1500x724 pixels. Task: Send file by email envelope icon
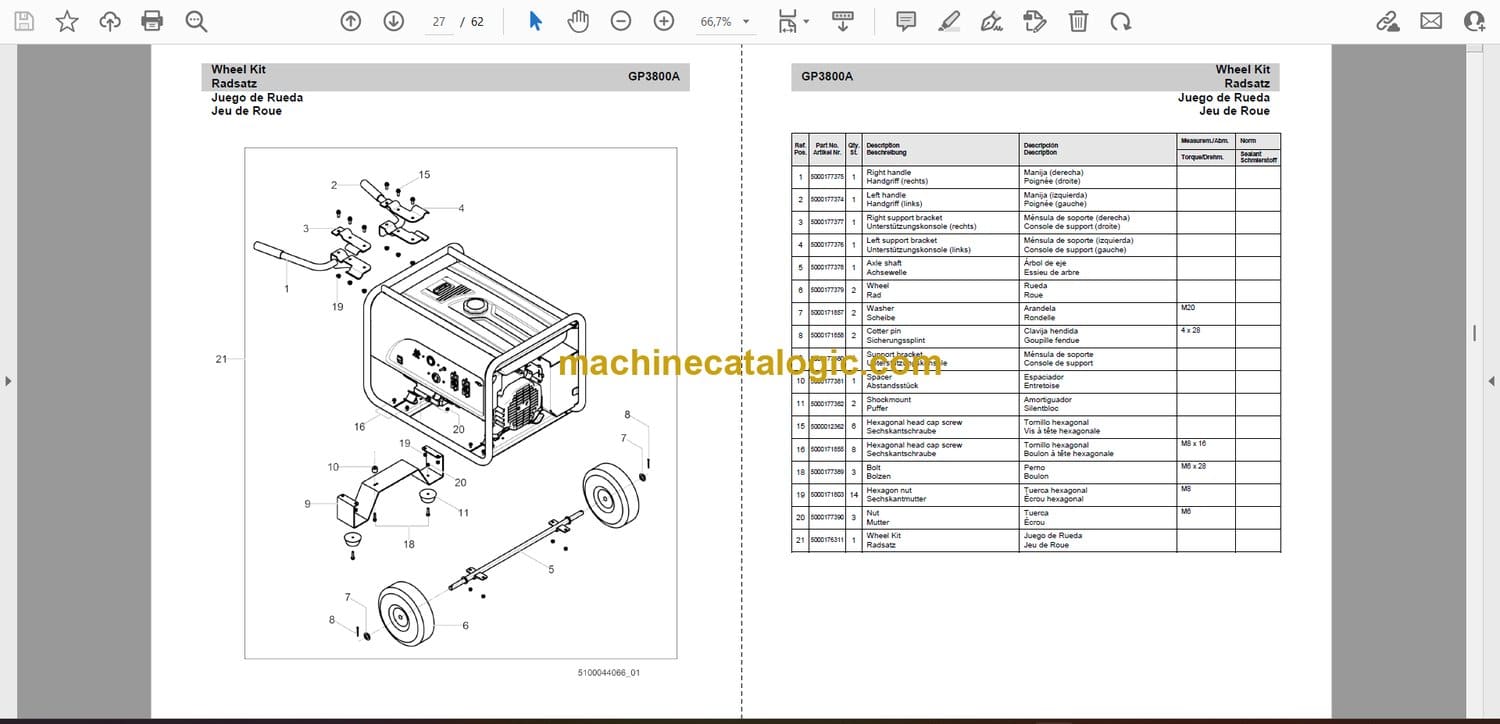click(1431, 21)
